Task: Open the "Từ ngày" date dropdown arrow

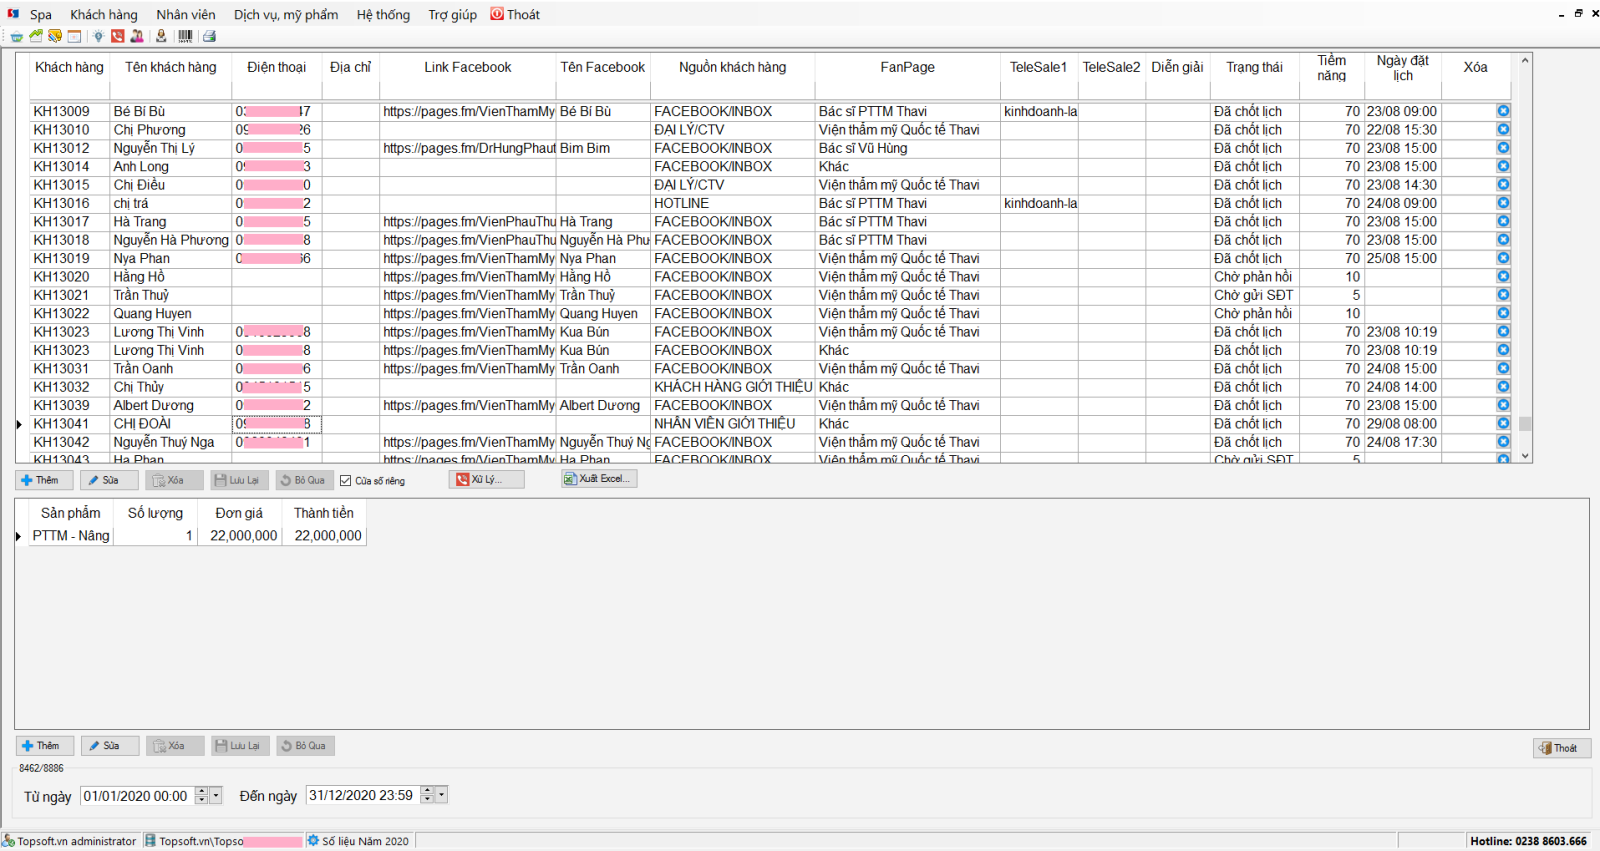Action: click(x=216, y=796)
